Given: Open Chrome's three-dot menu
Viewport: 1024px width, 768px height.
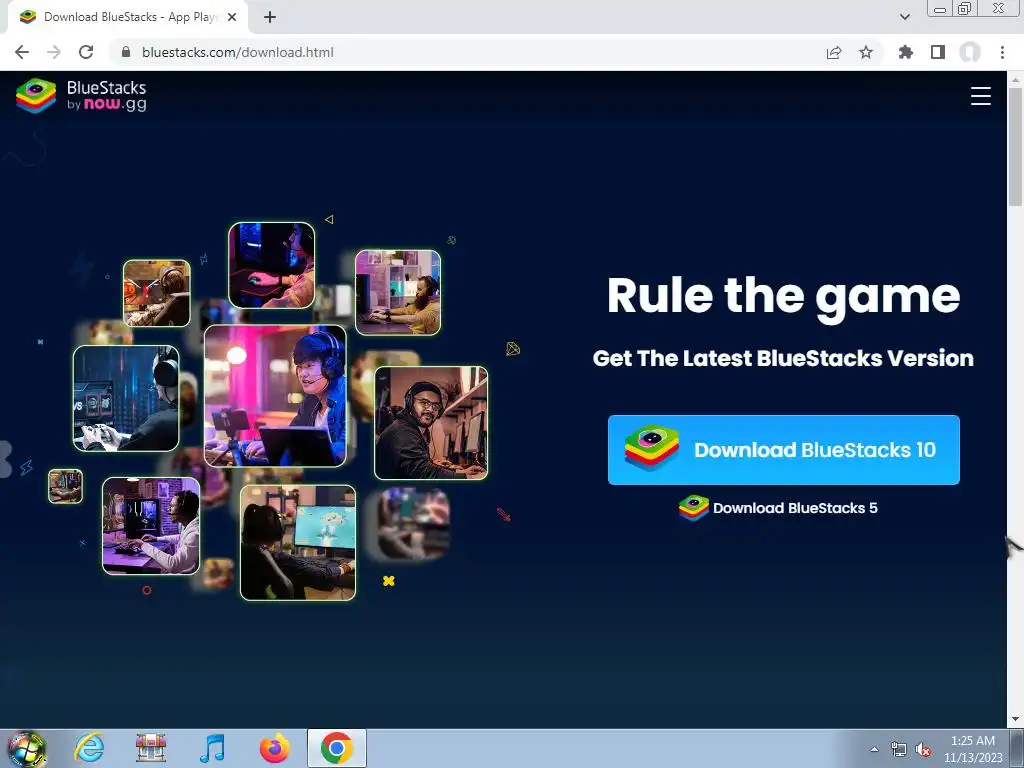Looking at the screenshot, I should coord(1002,52).
